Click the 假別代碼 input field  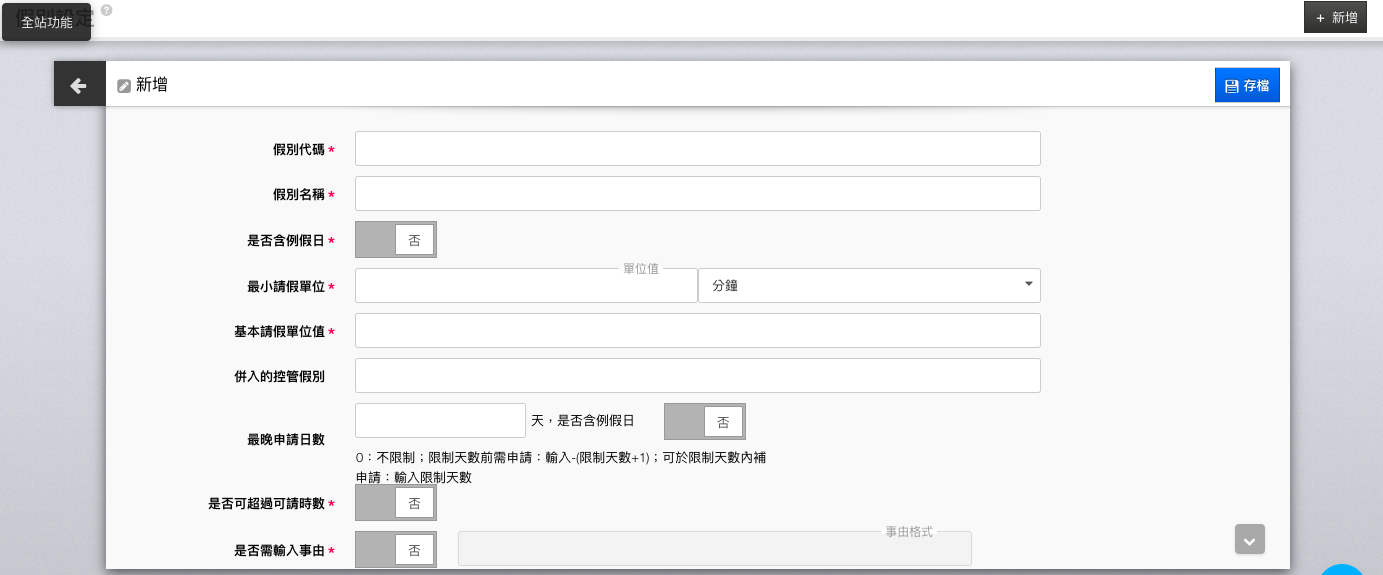click(697, 149)
